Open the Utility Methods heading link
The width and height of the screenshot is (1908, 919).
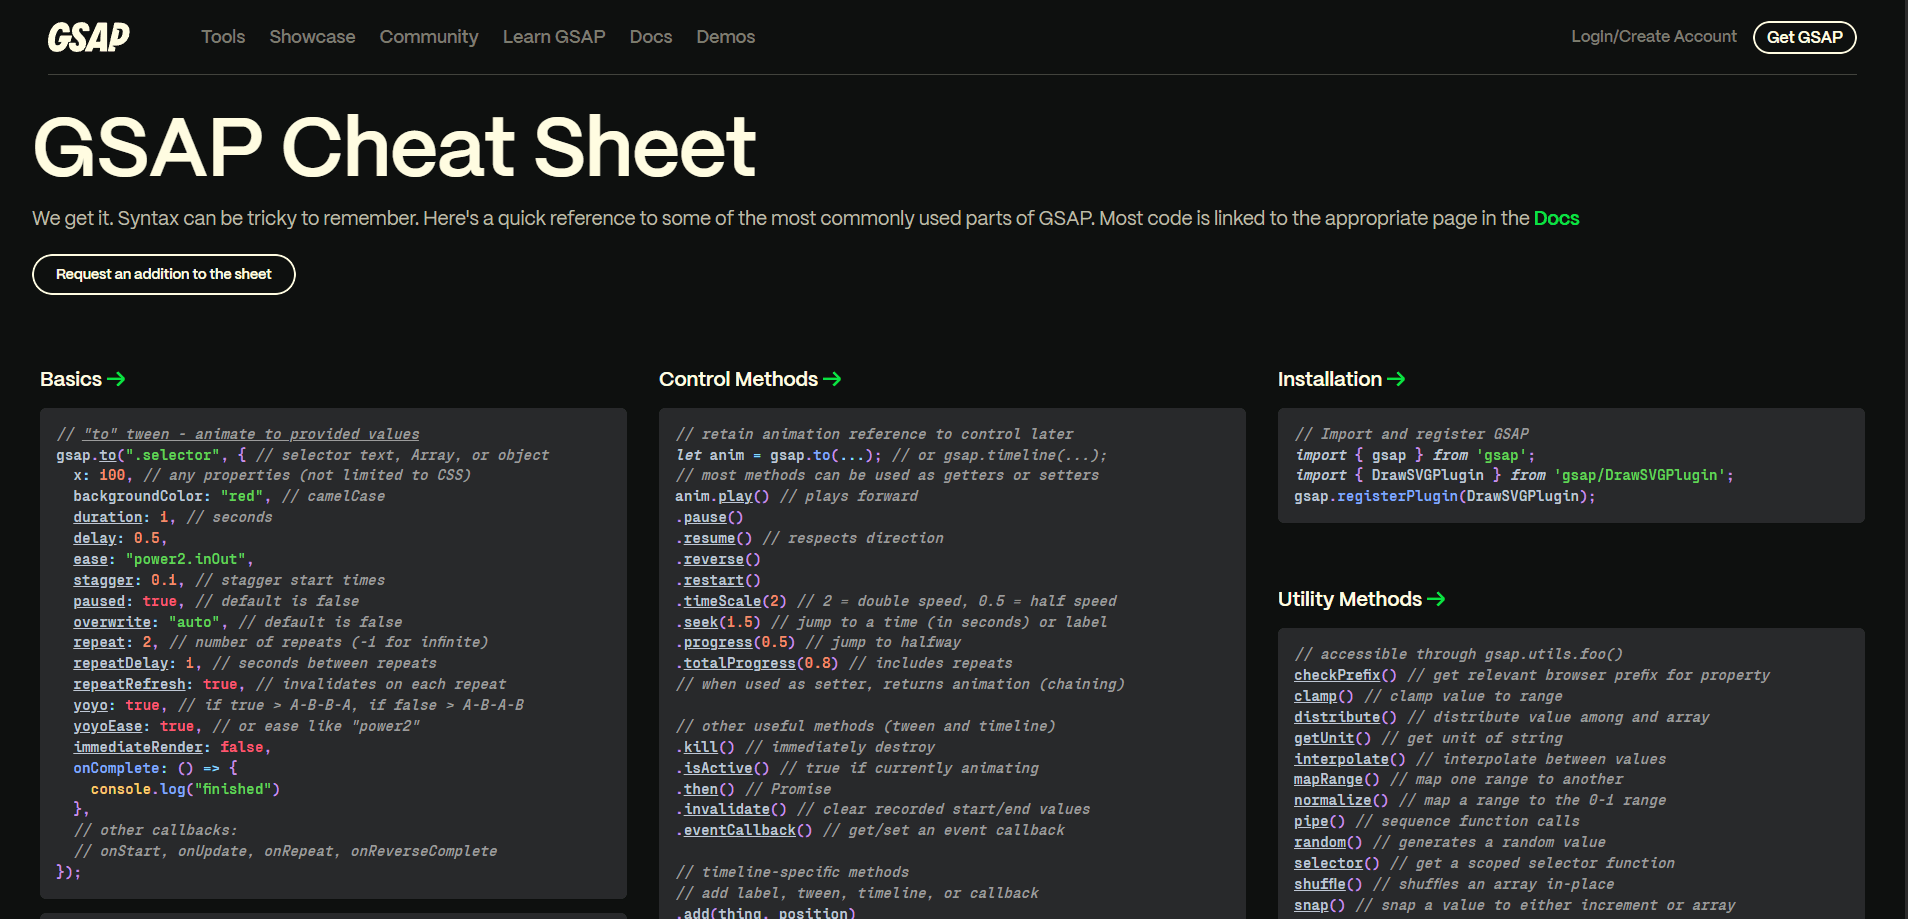1350,599
